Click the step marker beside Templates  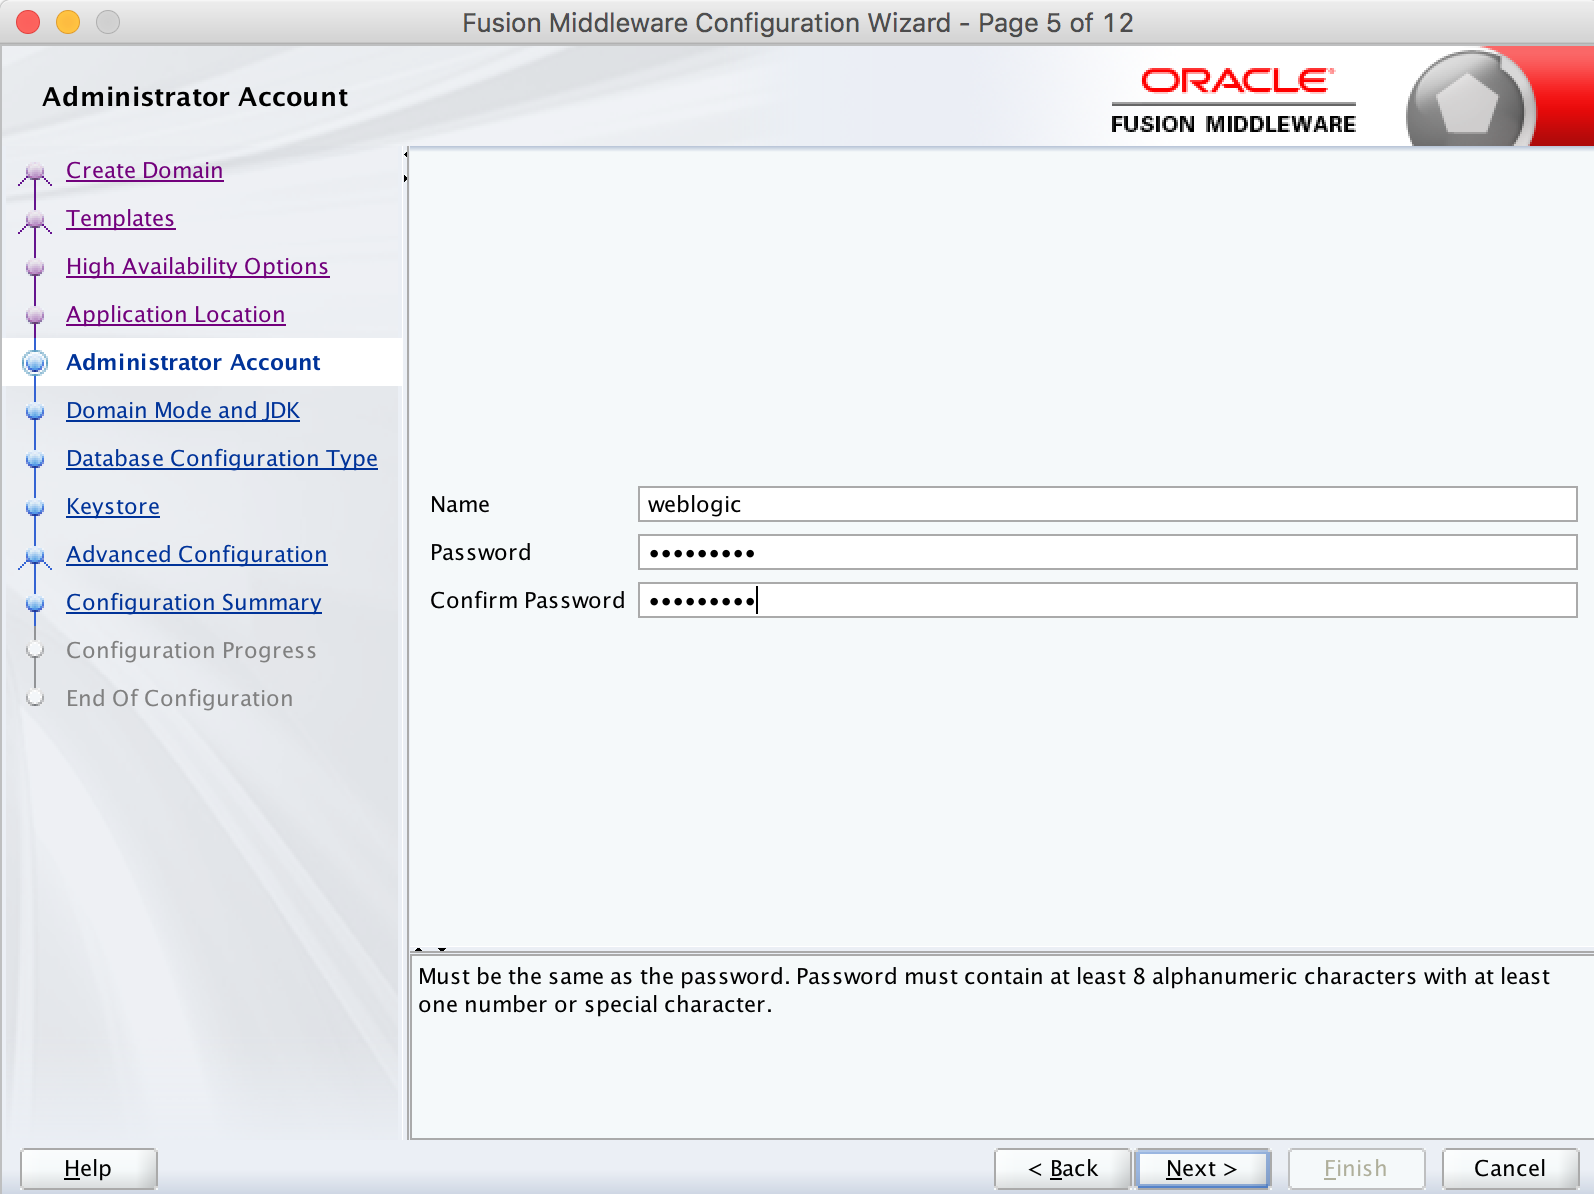coord(35,220)
